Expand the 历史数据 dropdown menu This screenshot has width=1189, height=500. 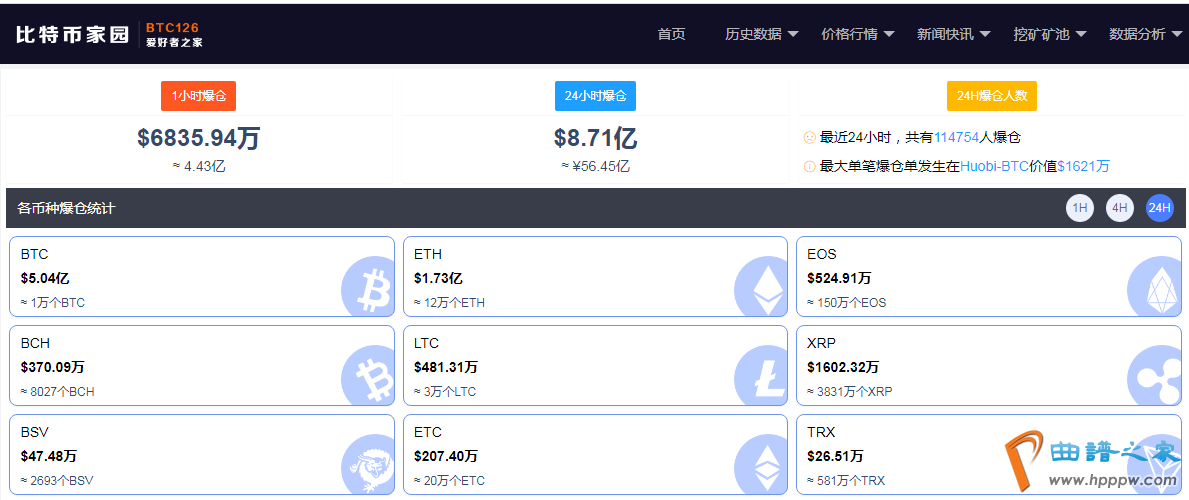click(x=761, y=34)
